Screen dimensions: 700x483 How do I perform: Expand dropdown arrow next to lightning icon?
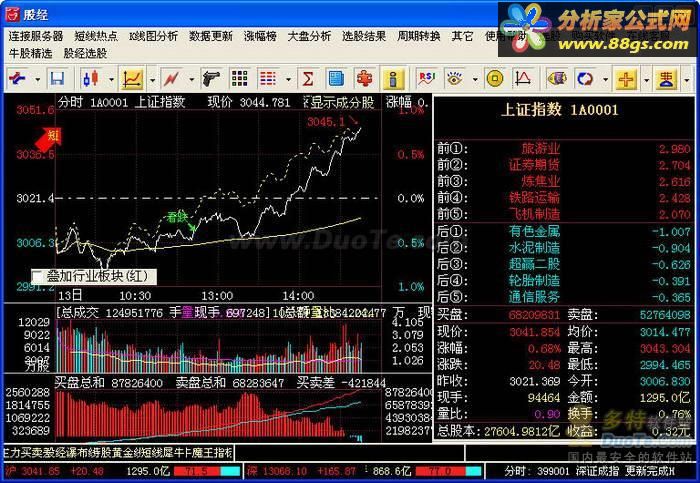[x=192, y=80]
